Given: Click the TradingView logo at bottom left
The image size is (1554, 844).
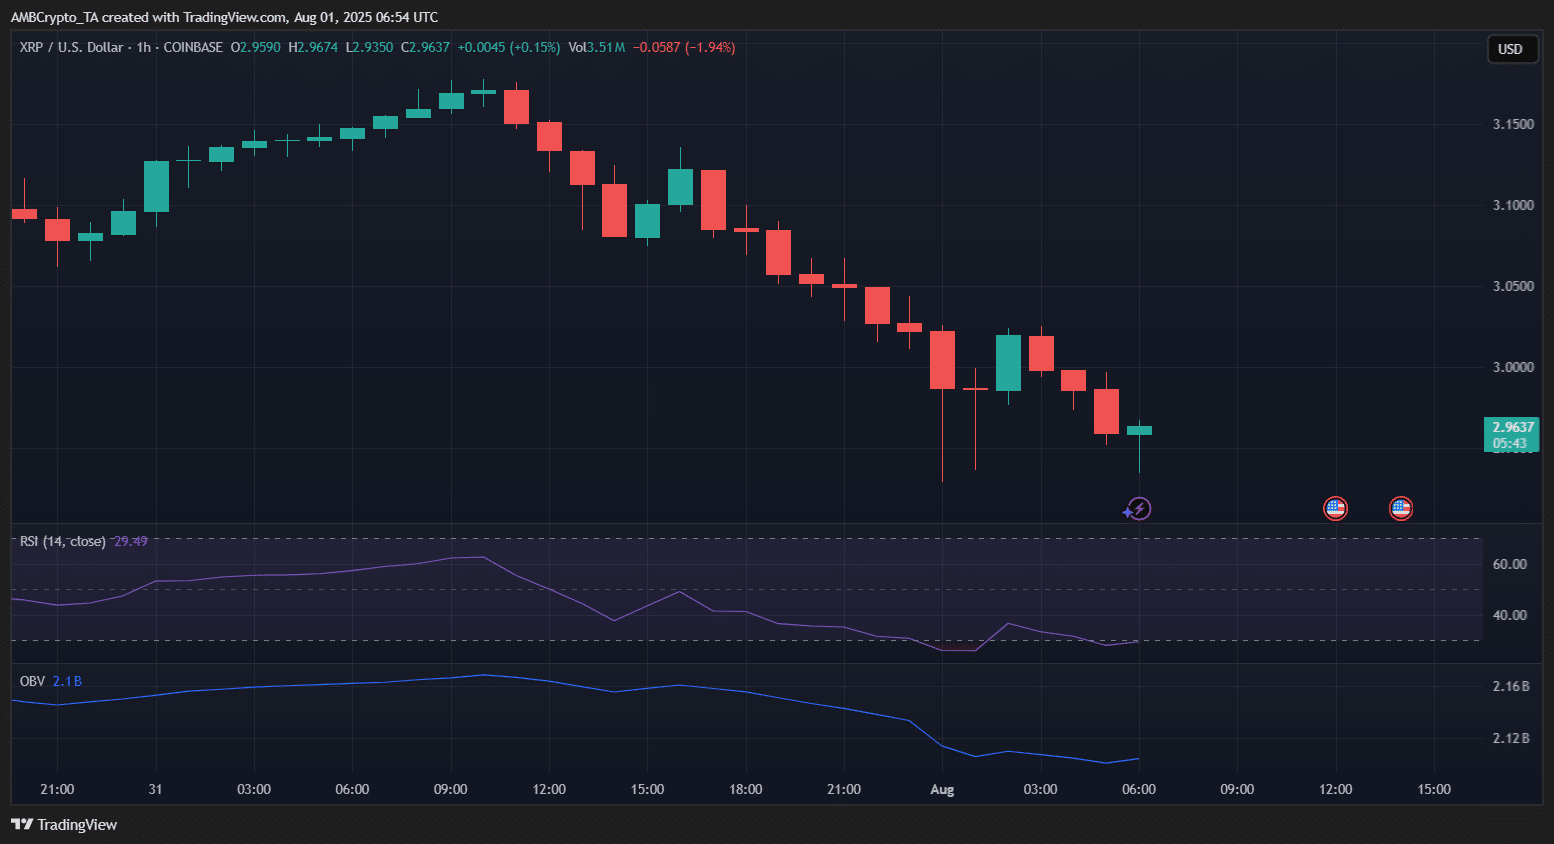Looking at the screenshot, I should point(64,825).
